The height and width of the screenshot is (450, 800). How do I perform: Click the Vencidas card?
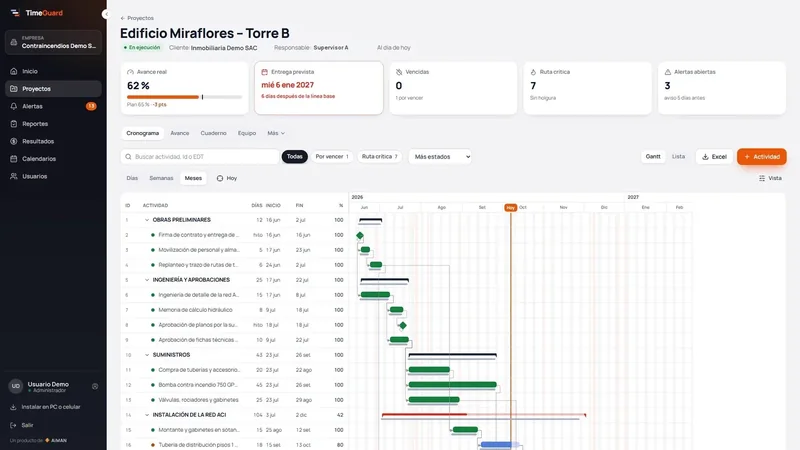(x=453, y=88)
